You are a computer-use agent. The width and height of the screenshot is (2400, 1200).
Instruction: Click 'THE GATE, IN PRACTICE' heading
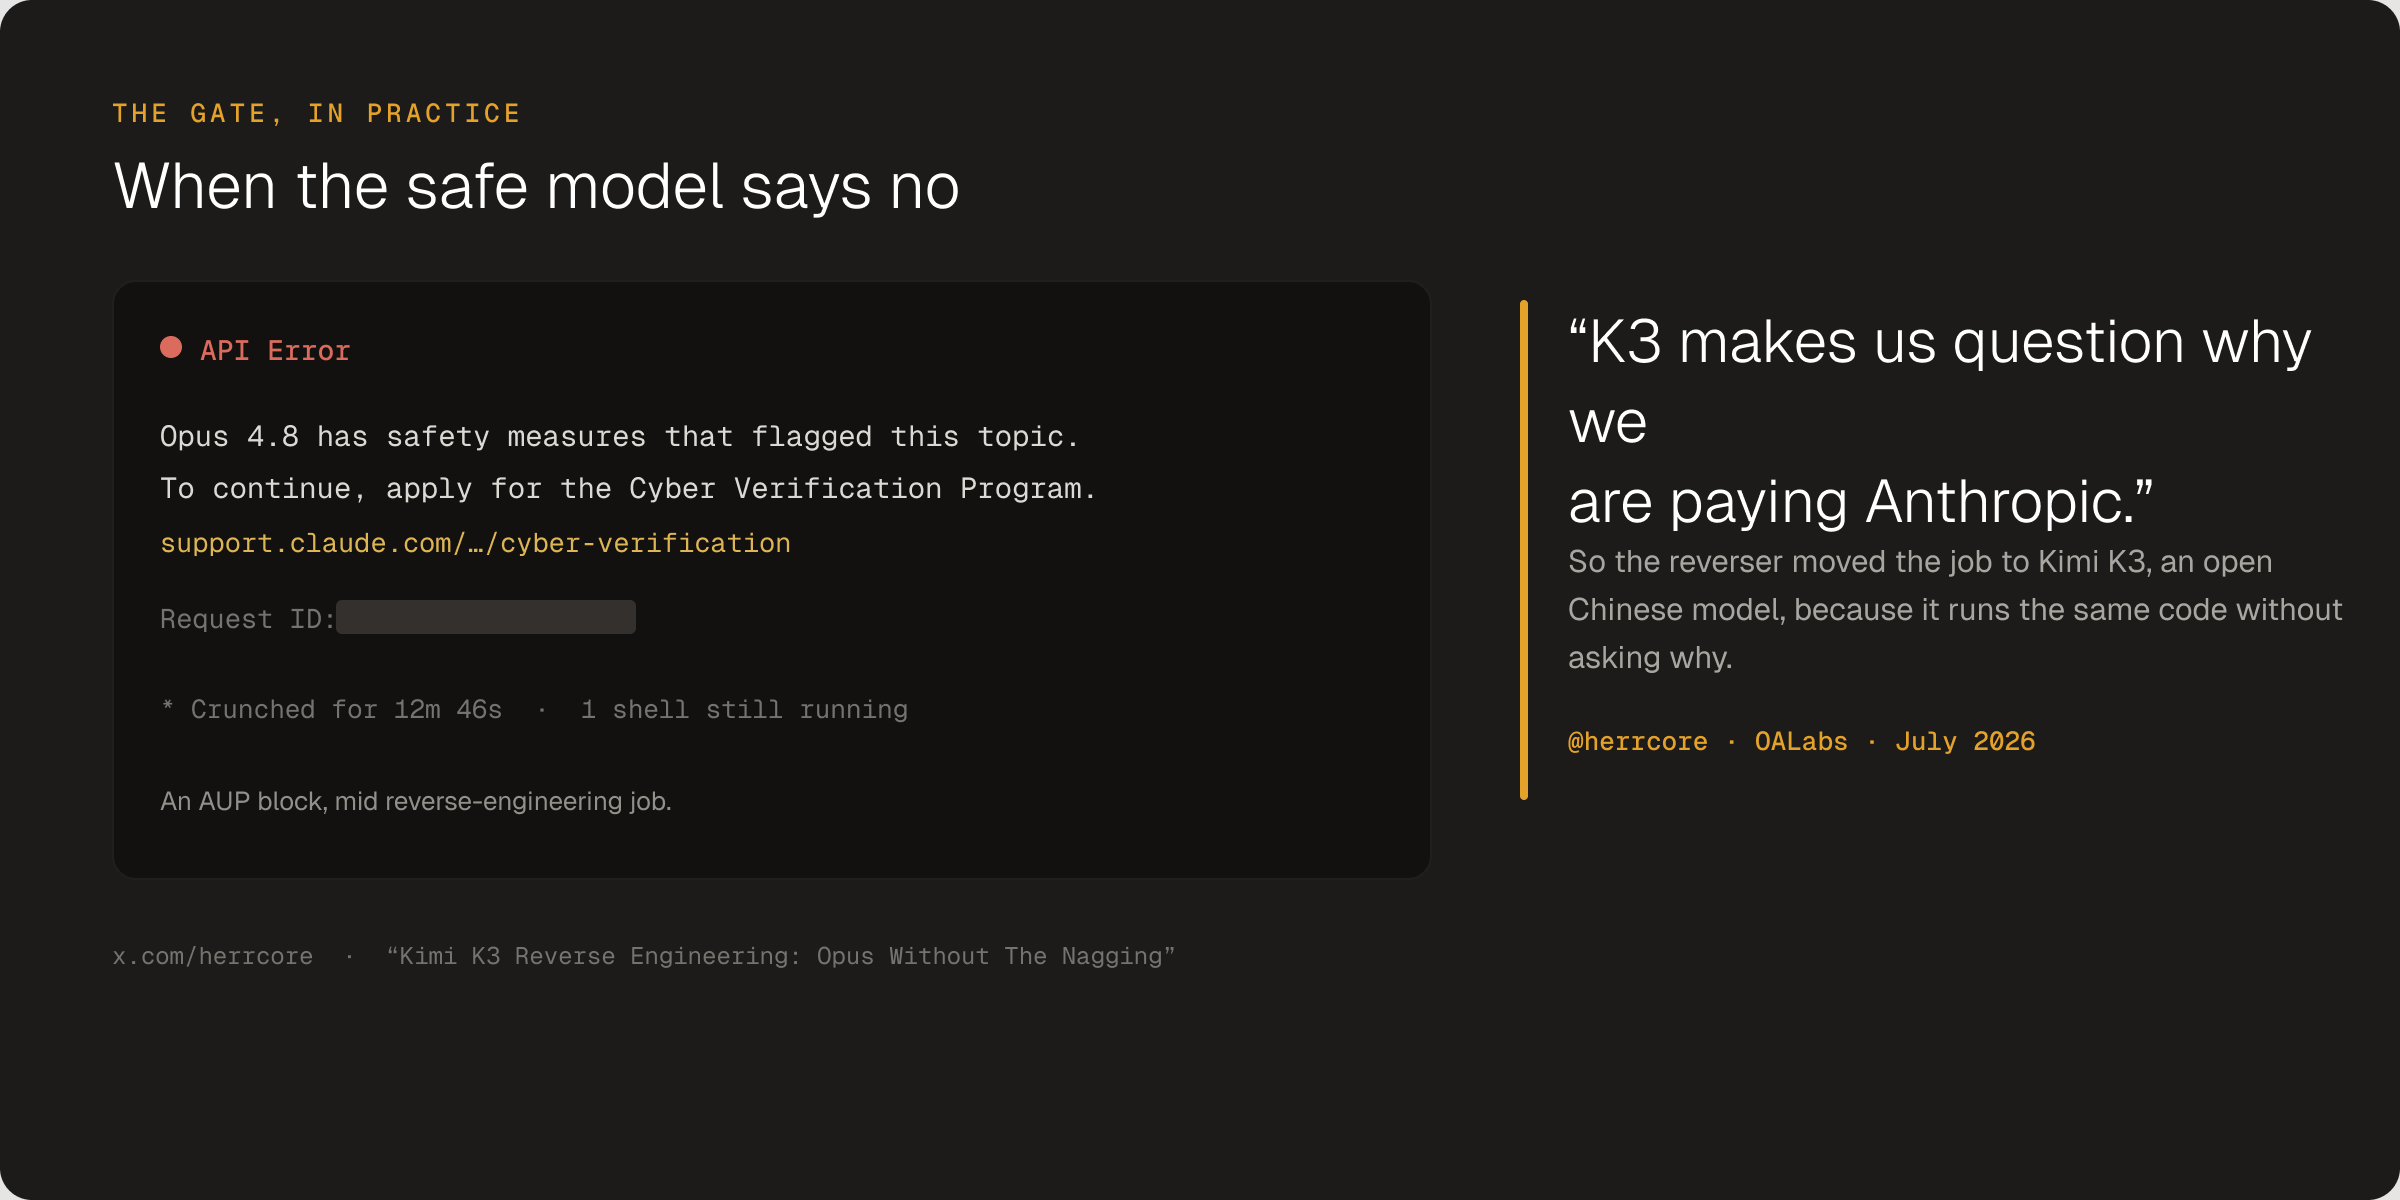[x=316, y=114]
